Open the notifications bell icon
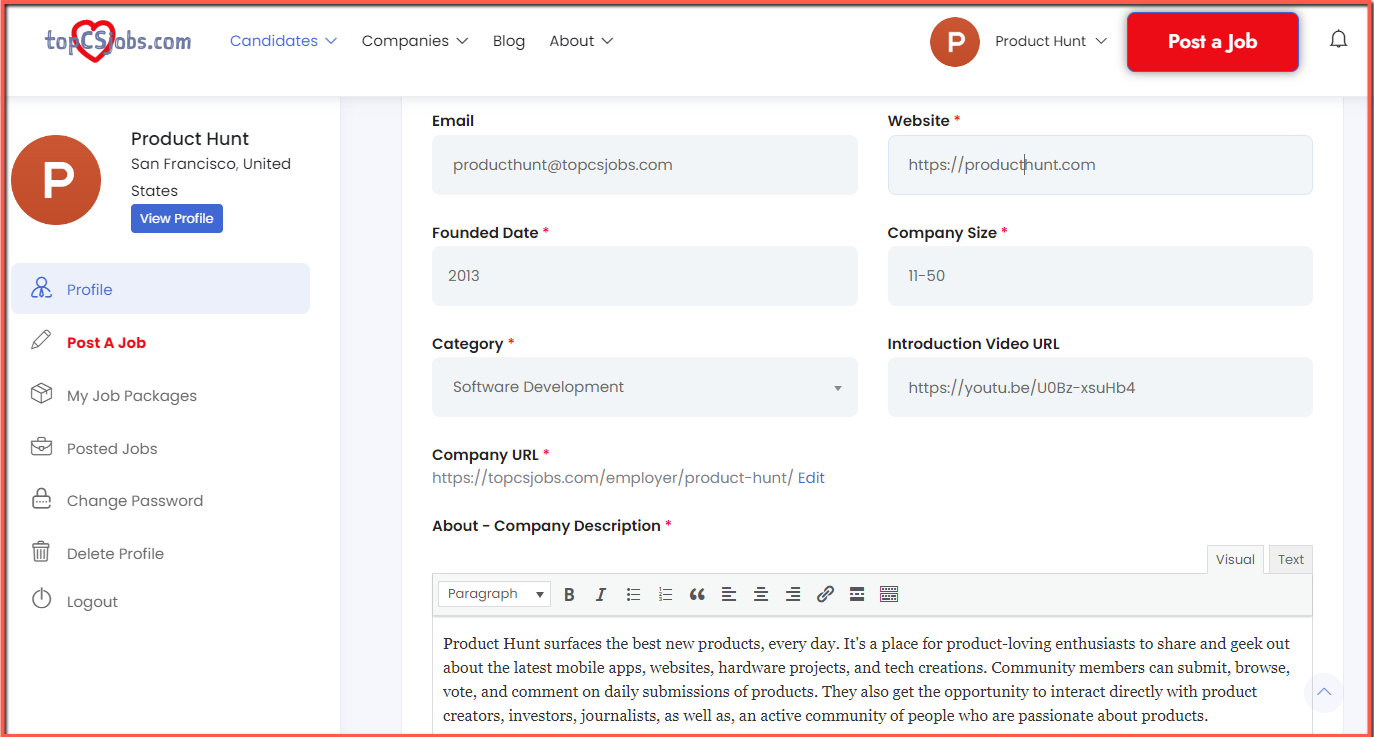1374x737 pixels. (x=1338, y=40)
